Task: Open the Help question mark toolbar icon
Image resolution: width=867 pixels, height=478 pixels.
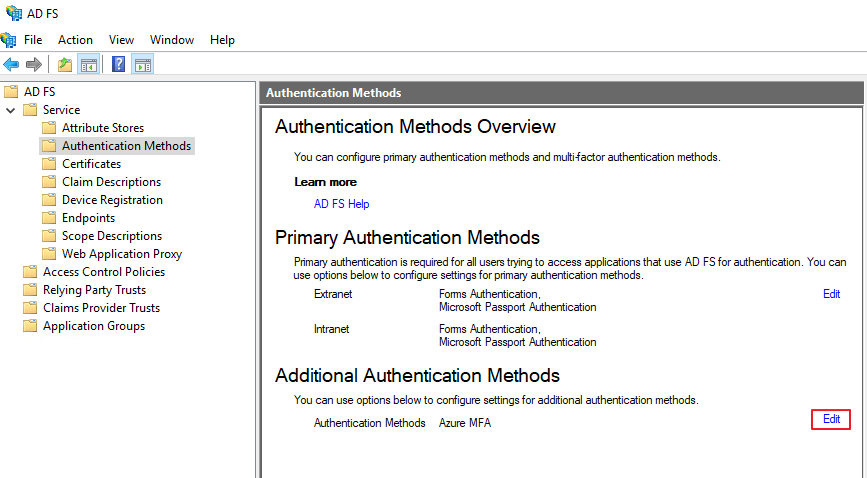Action: pyautogui.click(x=118, y=65)
